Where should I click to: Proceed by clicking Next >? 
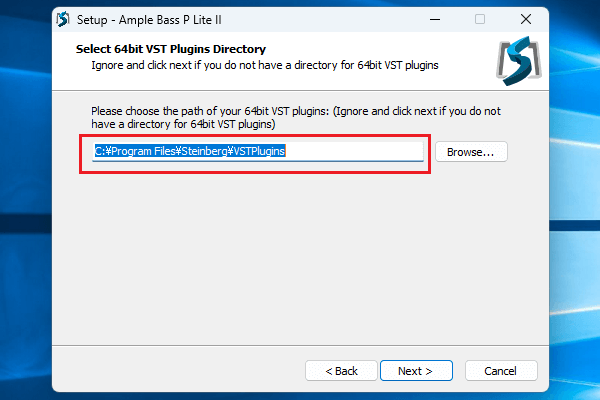tap(415, 371)
